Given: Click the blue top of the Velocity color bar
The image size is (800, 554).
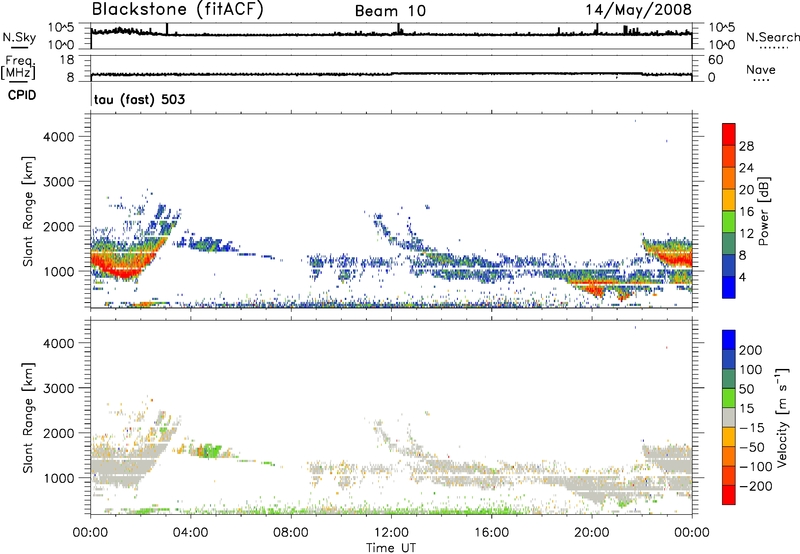Looking at the screenshot, I should pos(729,340).
